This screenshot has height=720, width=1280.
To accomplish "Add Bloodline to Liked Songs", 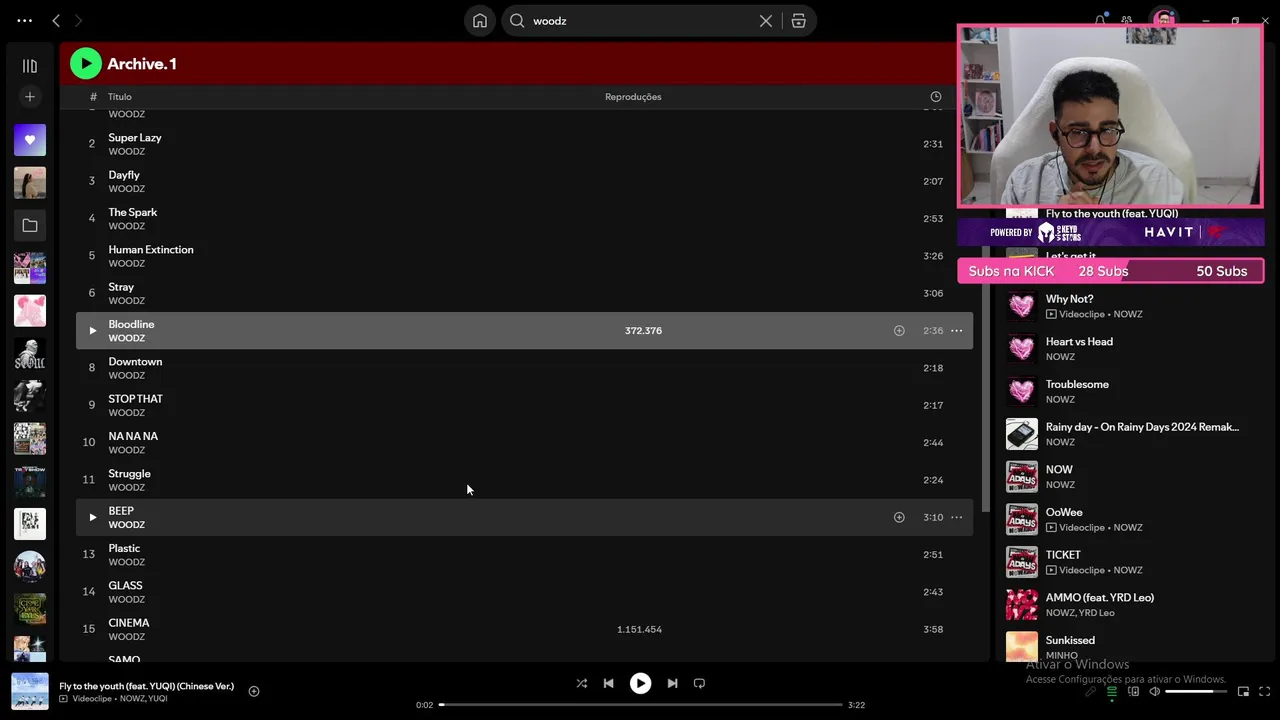I will click(x=899, y=331).
